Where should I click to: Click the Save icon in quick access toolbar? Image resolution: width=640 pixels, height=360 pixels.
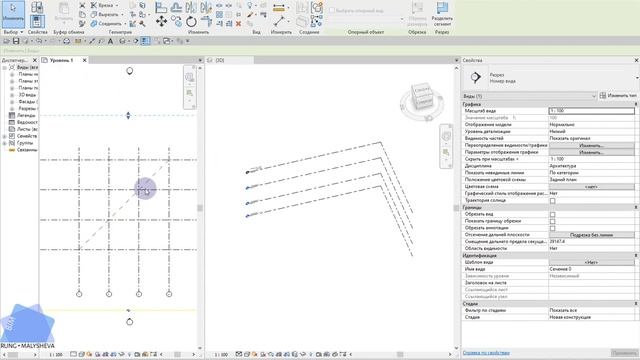[16, 41]
